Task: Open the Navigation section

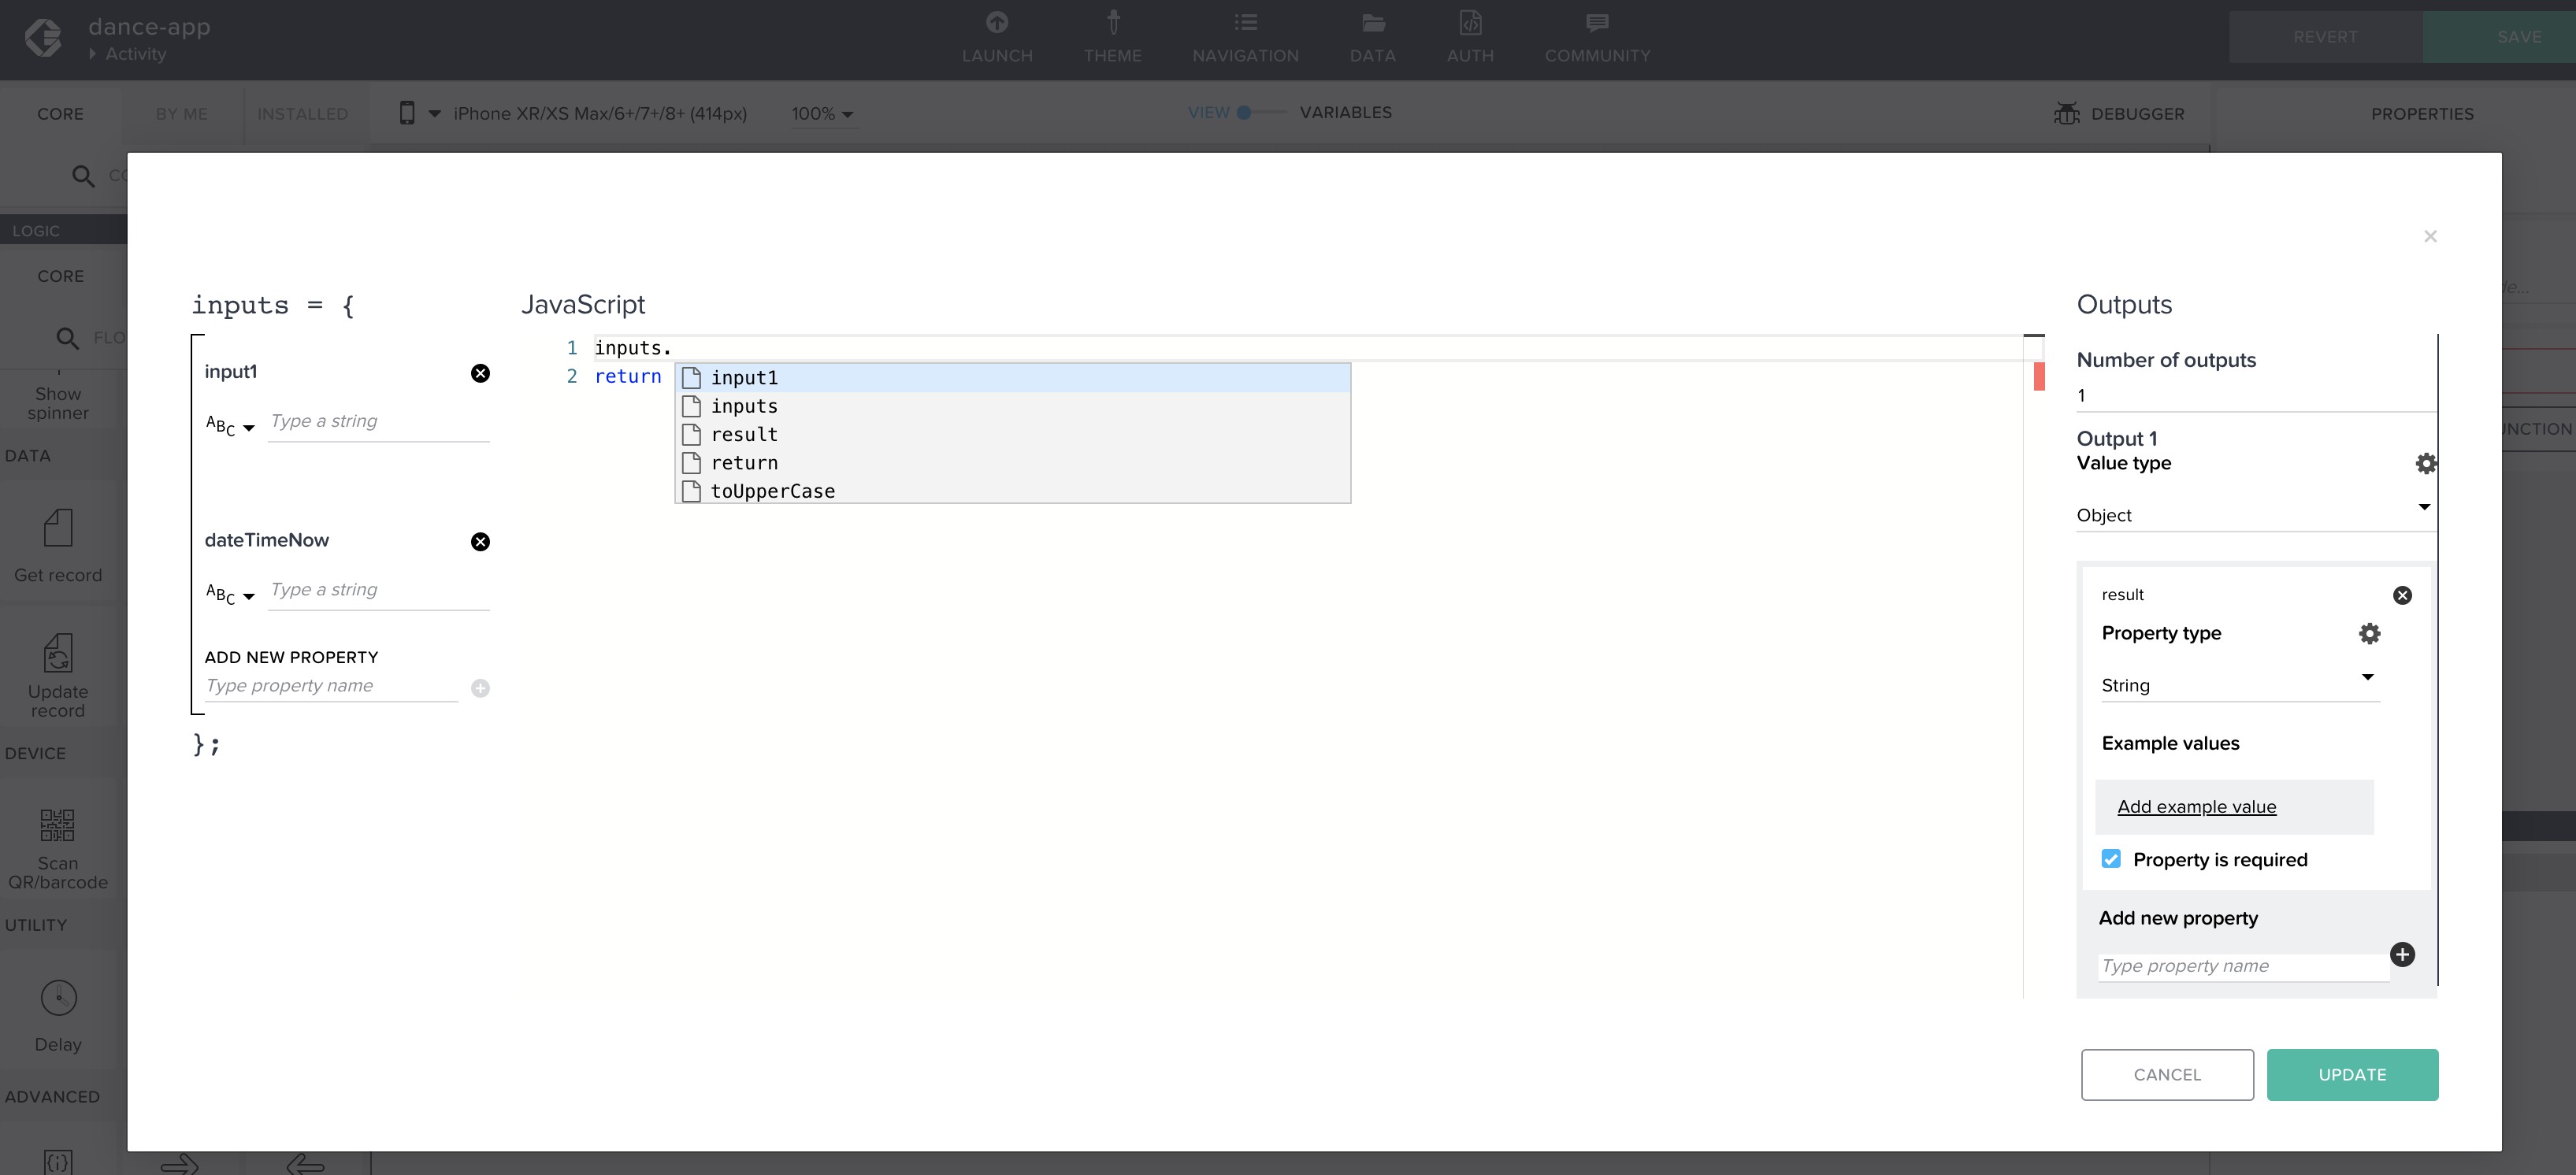Action: tap(1245, 37)
